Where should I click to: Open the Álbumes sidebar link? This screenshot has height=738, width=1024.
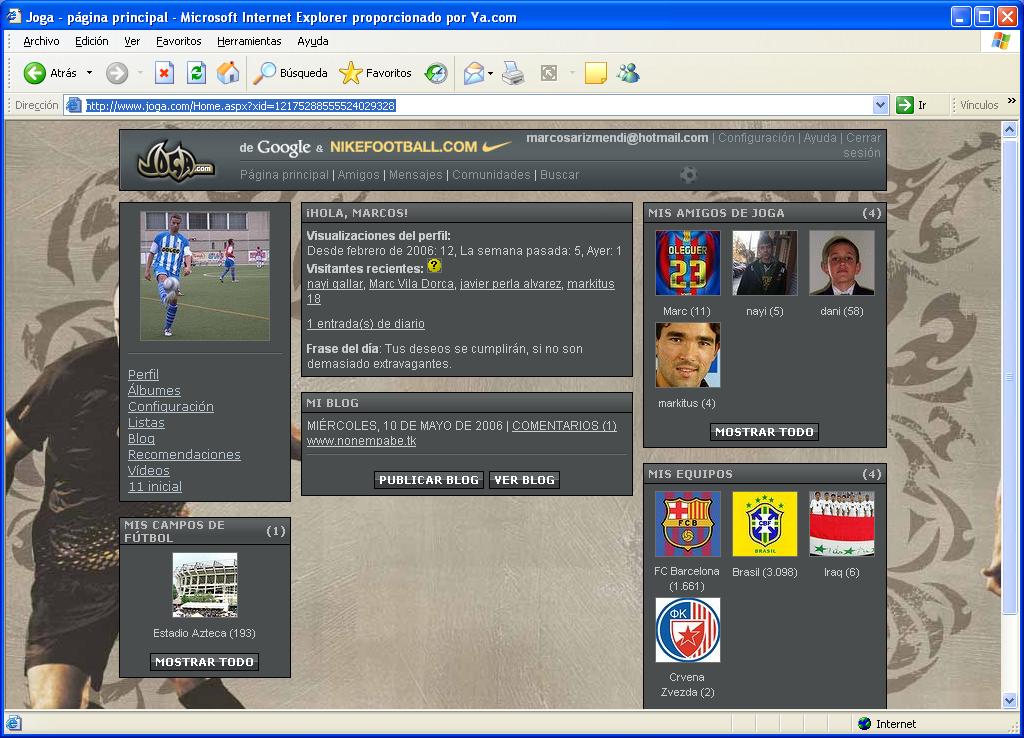coord(154,391)
